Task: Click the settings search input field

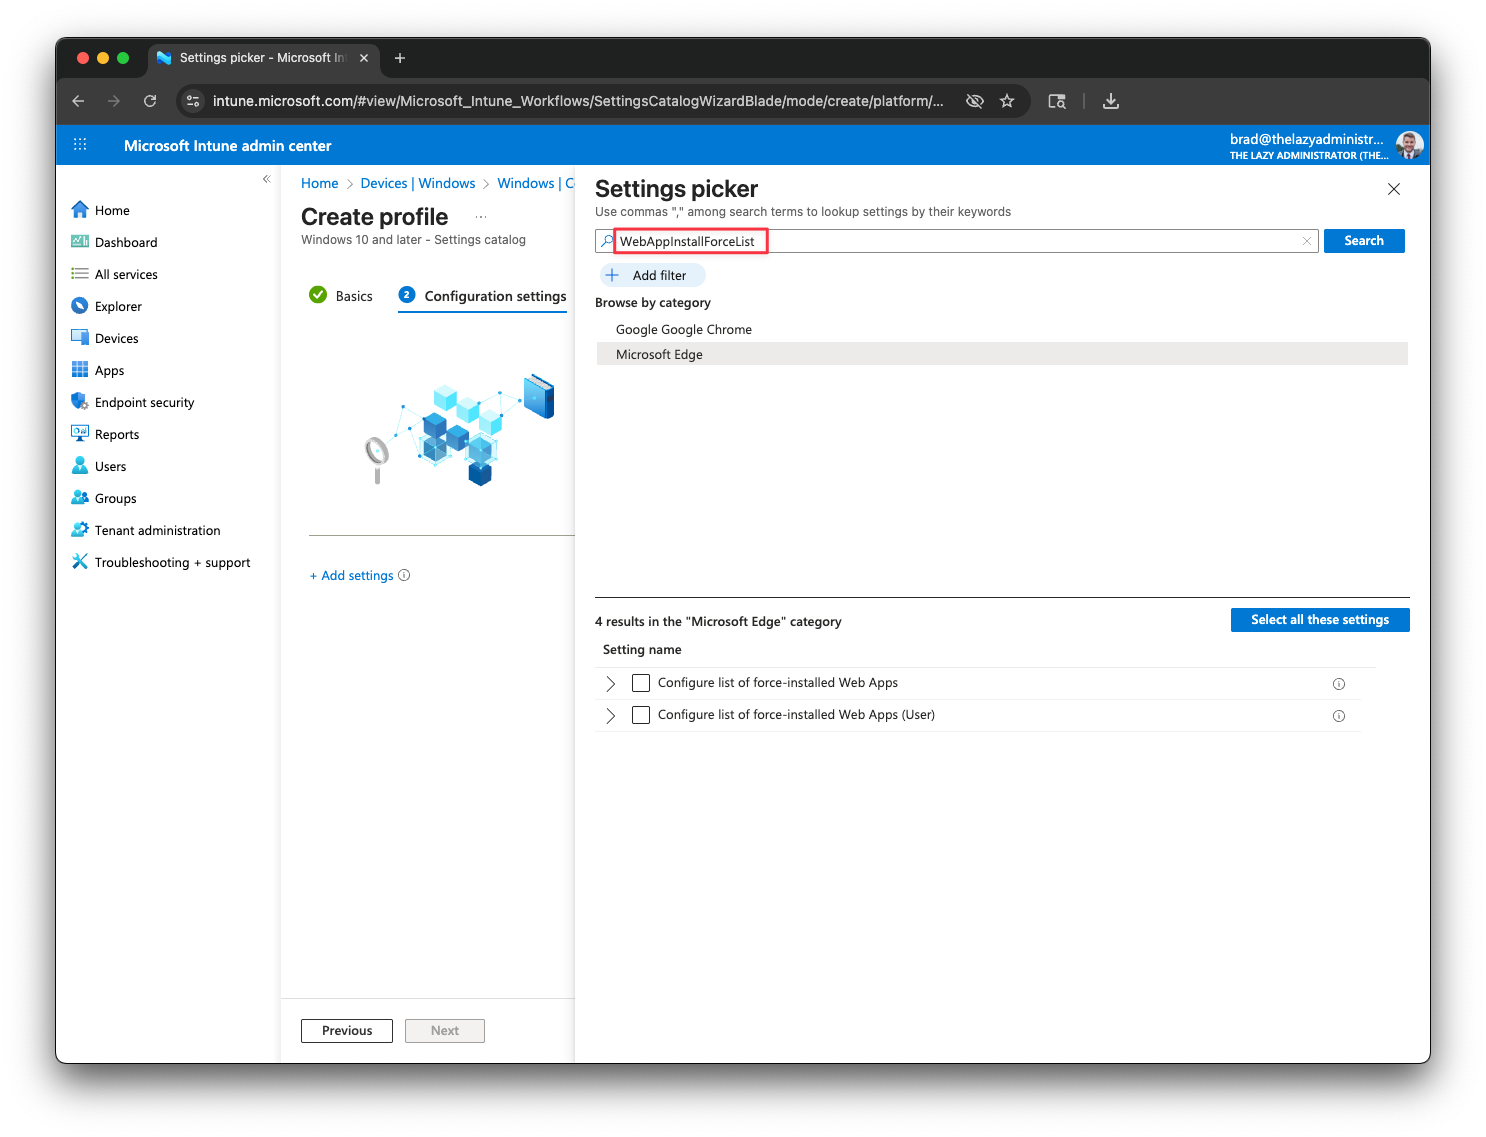Action: point(957,241)
